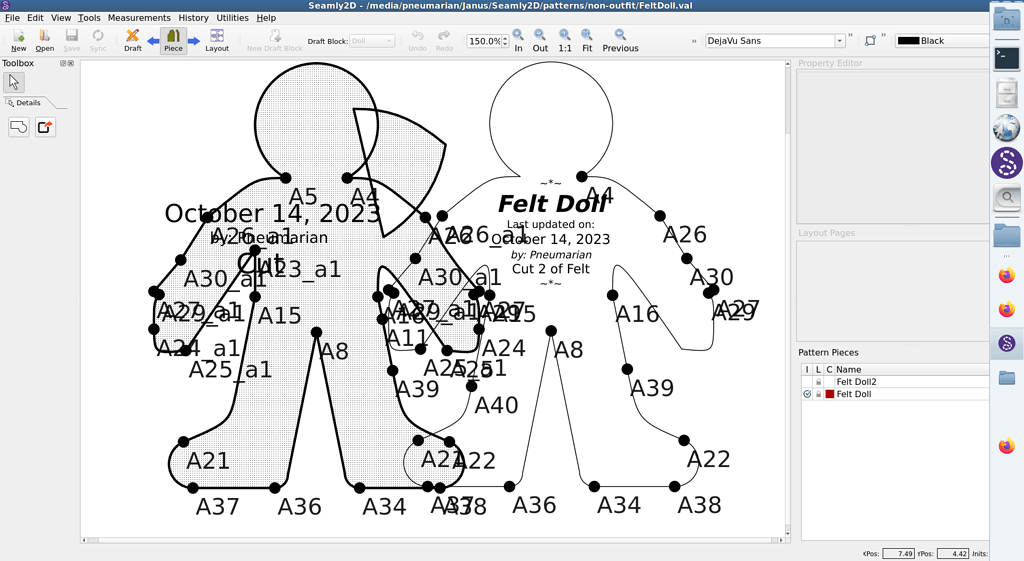Image resolution: width=1024 pixels, height=561 pixels.
Task: Open a pattern file with Open button
Action: coord(44,40)
